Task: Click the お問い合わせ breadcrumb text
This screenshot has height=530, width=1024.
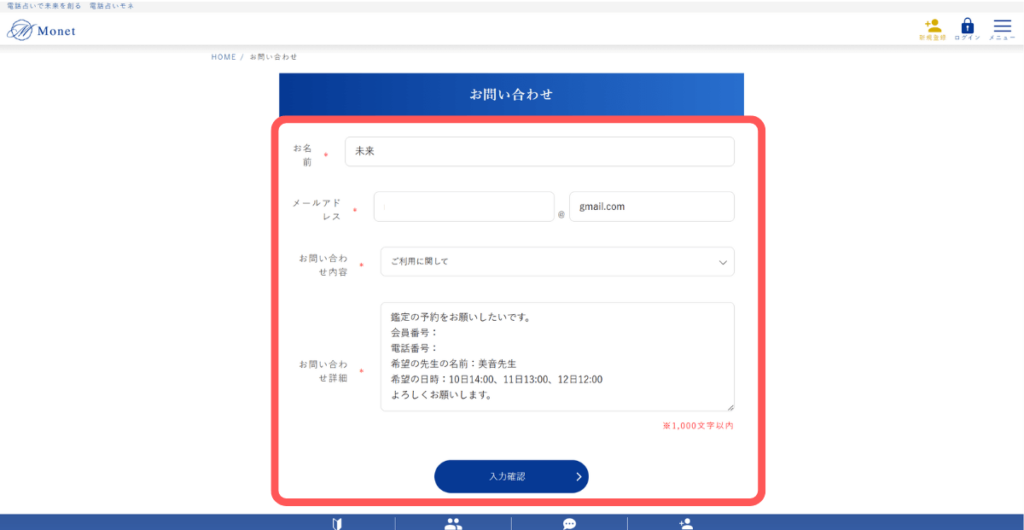Action: (x=273, y=57)
